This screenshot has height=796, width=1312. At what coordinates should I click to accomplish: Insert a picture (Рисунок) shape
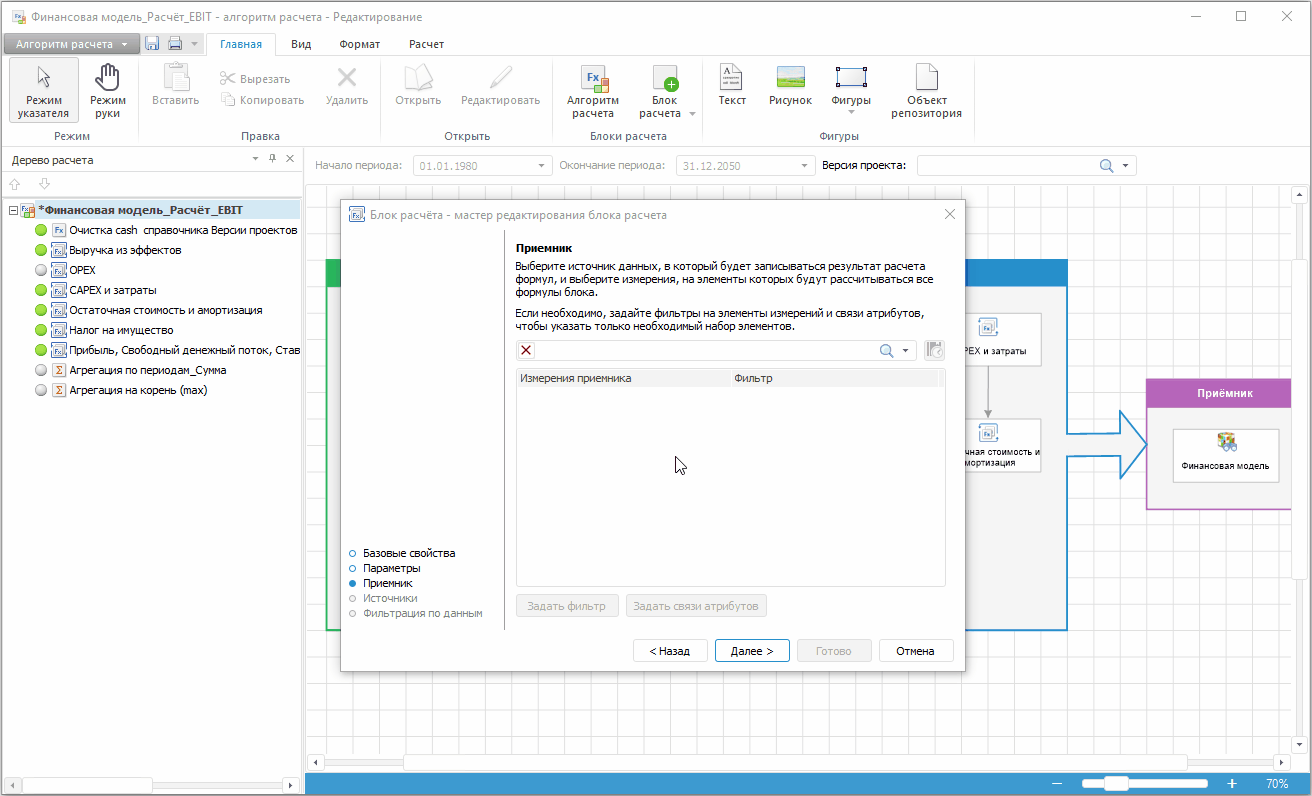point(790,86)
